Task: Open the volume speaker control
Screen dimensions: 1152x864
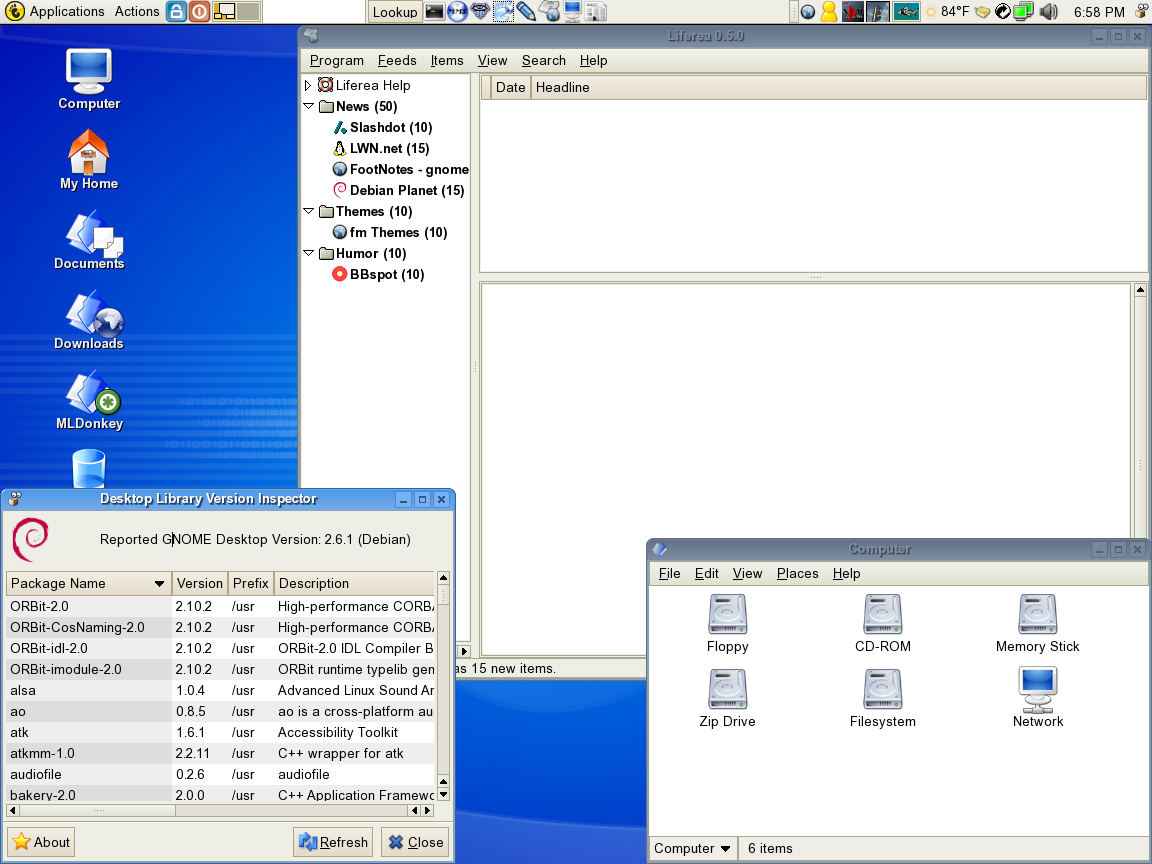Action: click(1049, 11)
